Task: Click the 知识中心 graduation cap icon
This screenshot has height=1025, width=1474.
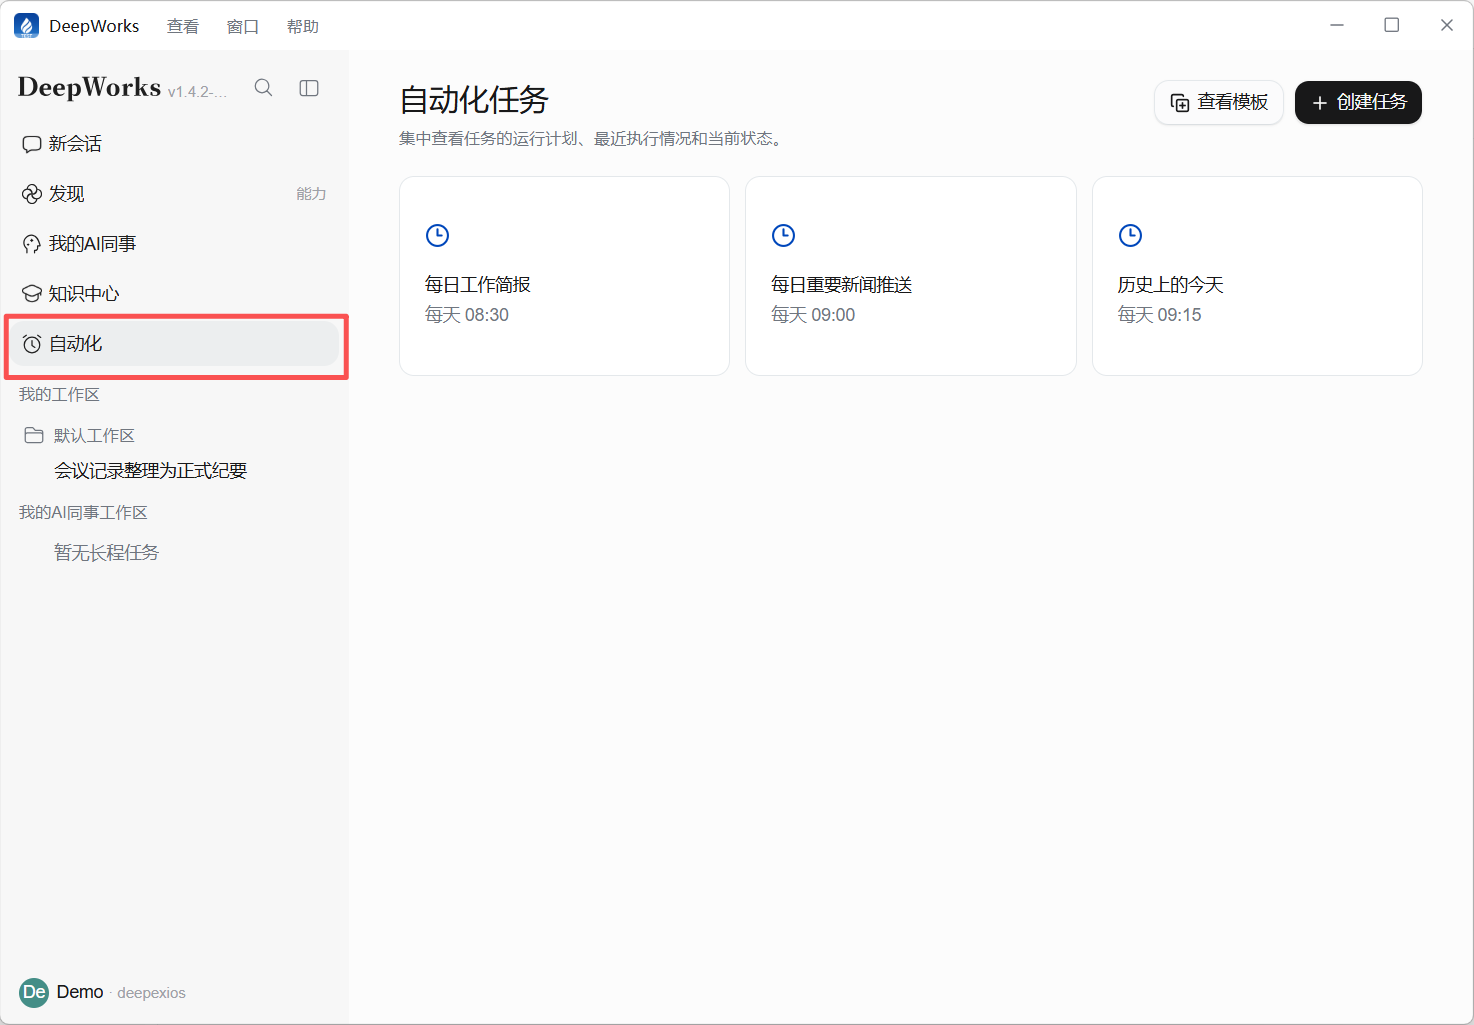Action: pyautogui.click(x=32, y=294)
